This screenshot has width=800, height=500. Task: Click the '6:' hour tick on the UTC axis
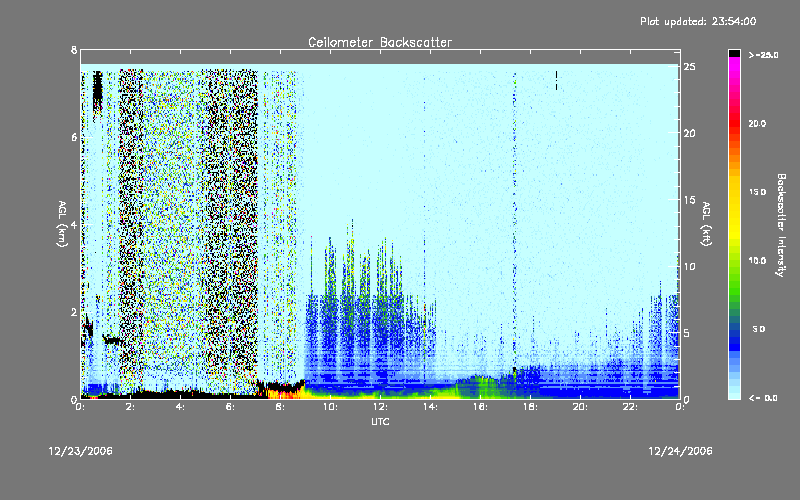pyautogui.click(x=231, y=407)
